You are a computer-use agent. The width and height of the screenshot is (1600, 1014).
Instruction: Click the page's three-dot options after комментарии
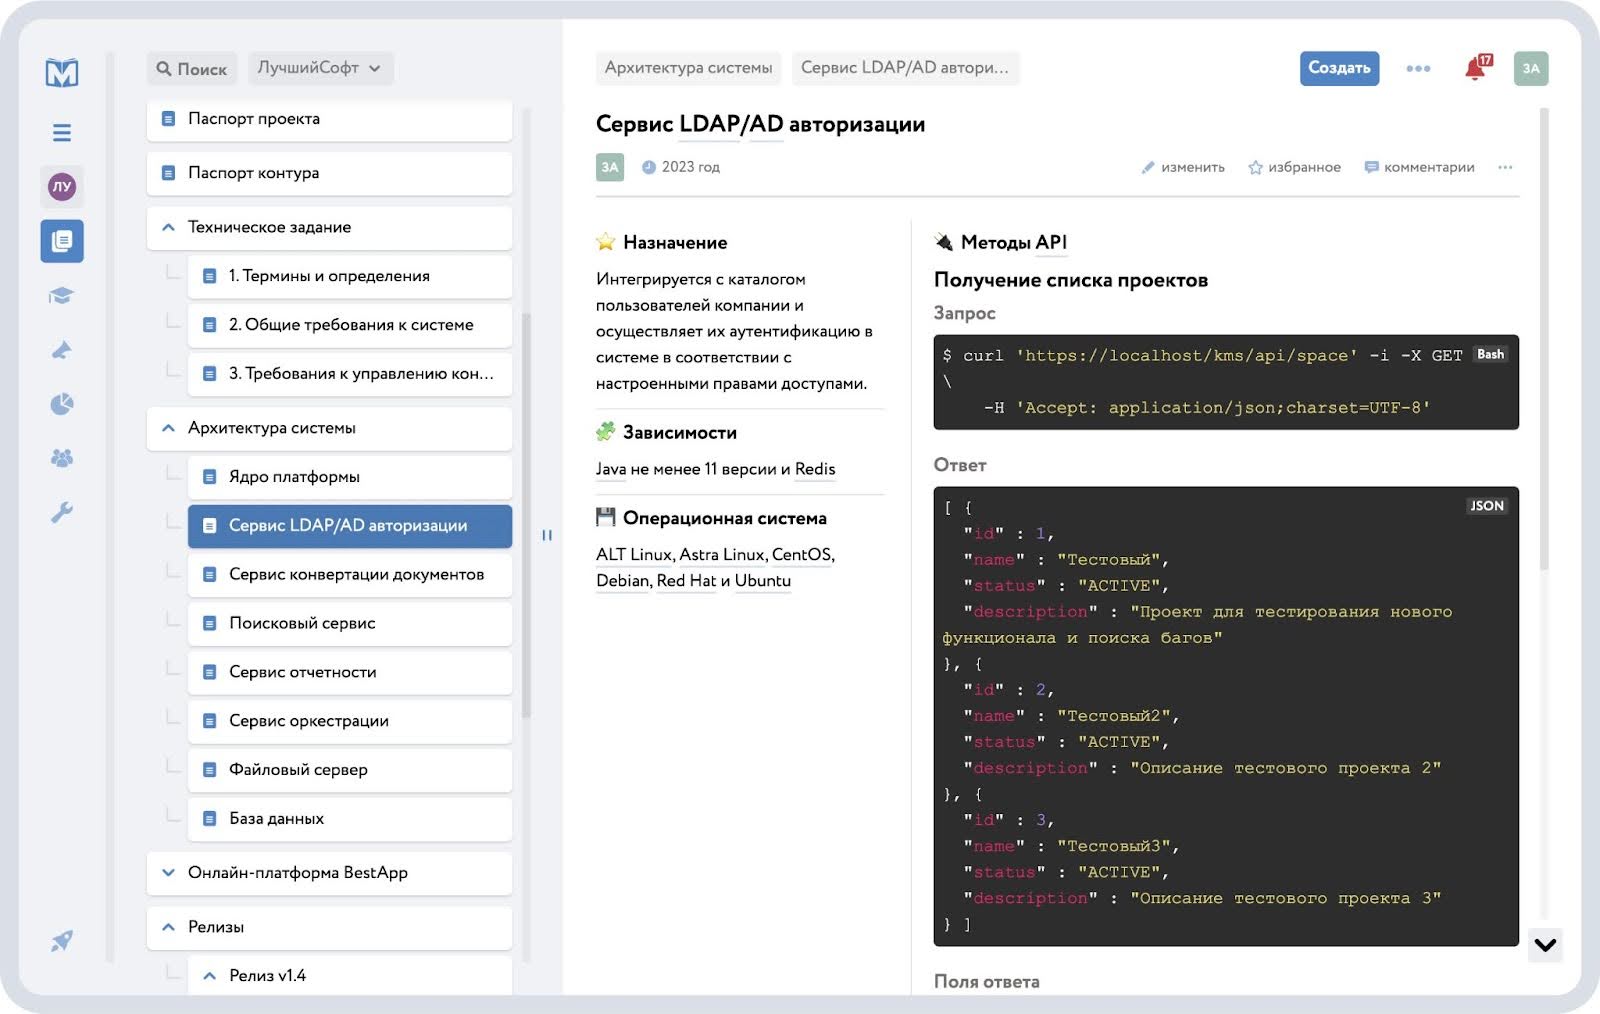click(x=1505, y=167)
